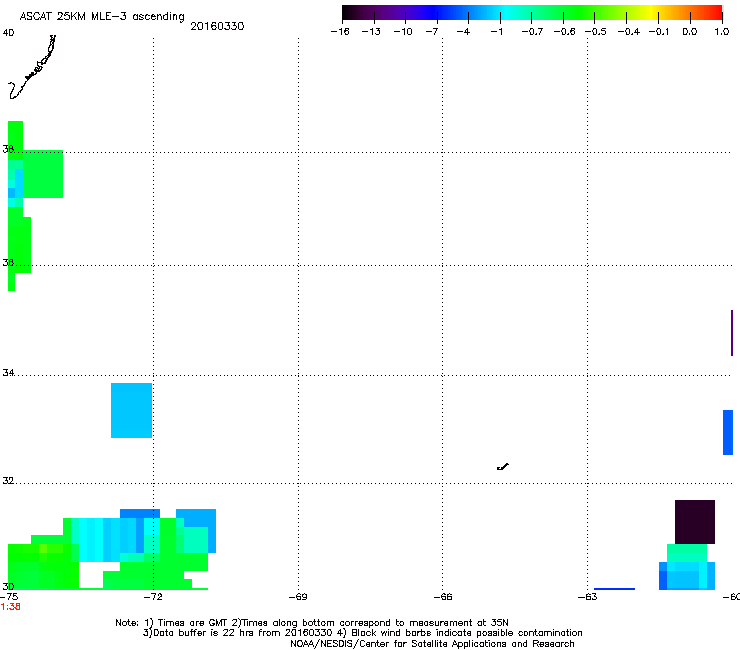
Task: Click the black wind barb symbol
Action: coord(503,466)
